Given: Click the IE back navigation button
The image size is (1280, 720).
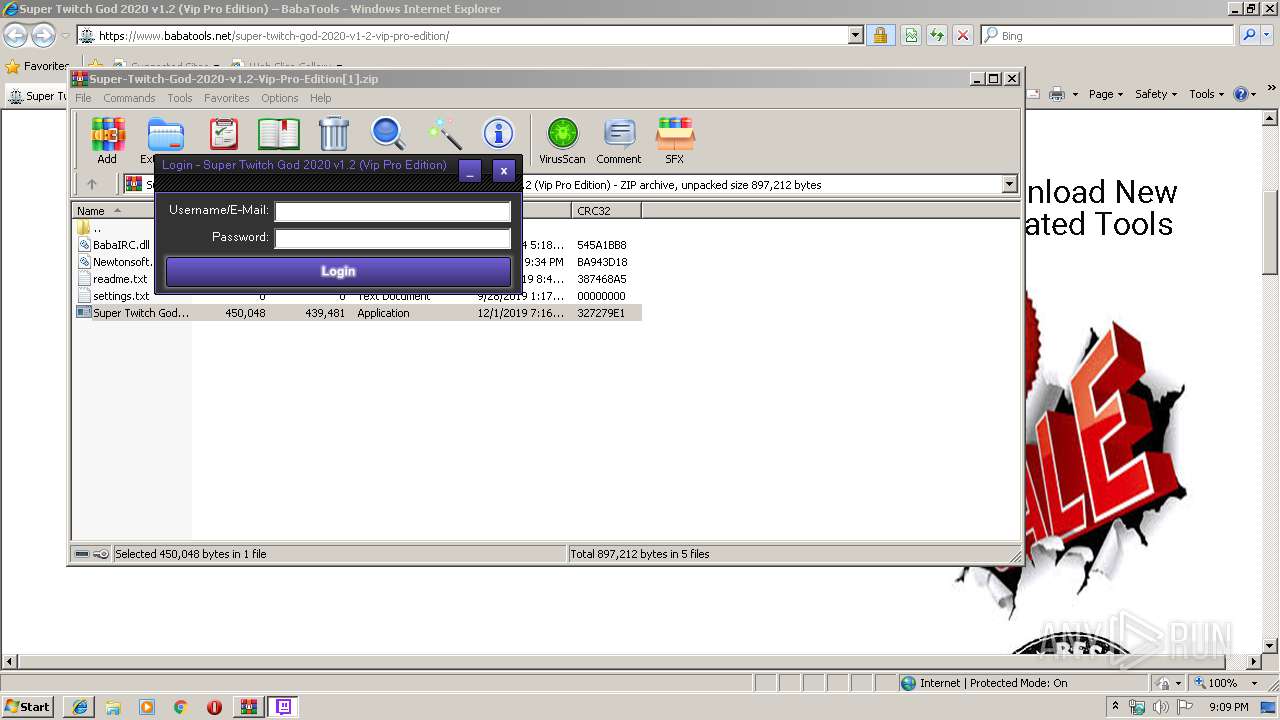Looking at the screenshot, I should (15, 36).
